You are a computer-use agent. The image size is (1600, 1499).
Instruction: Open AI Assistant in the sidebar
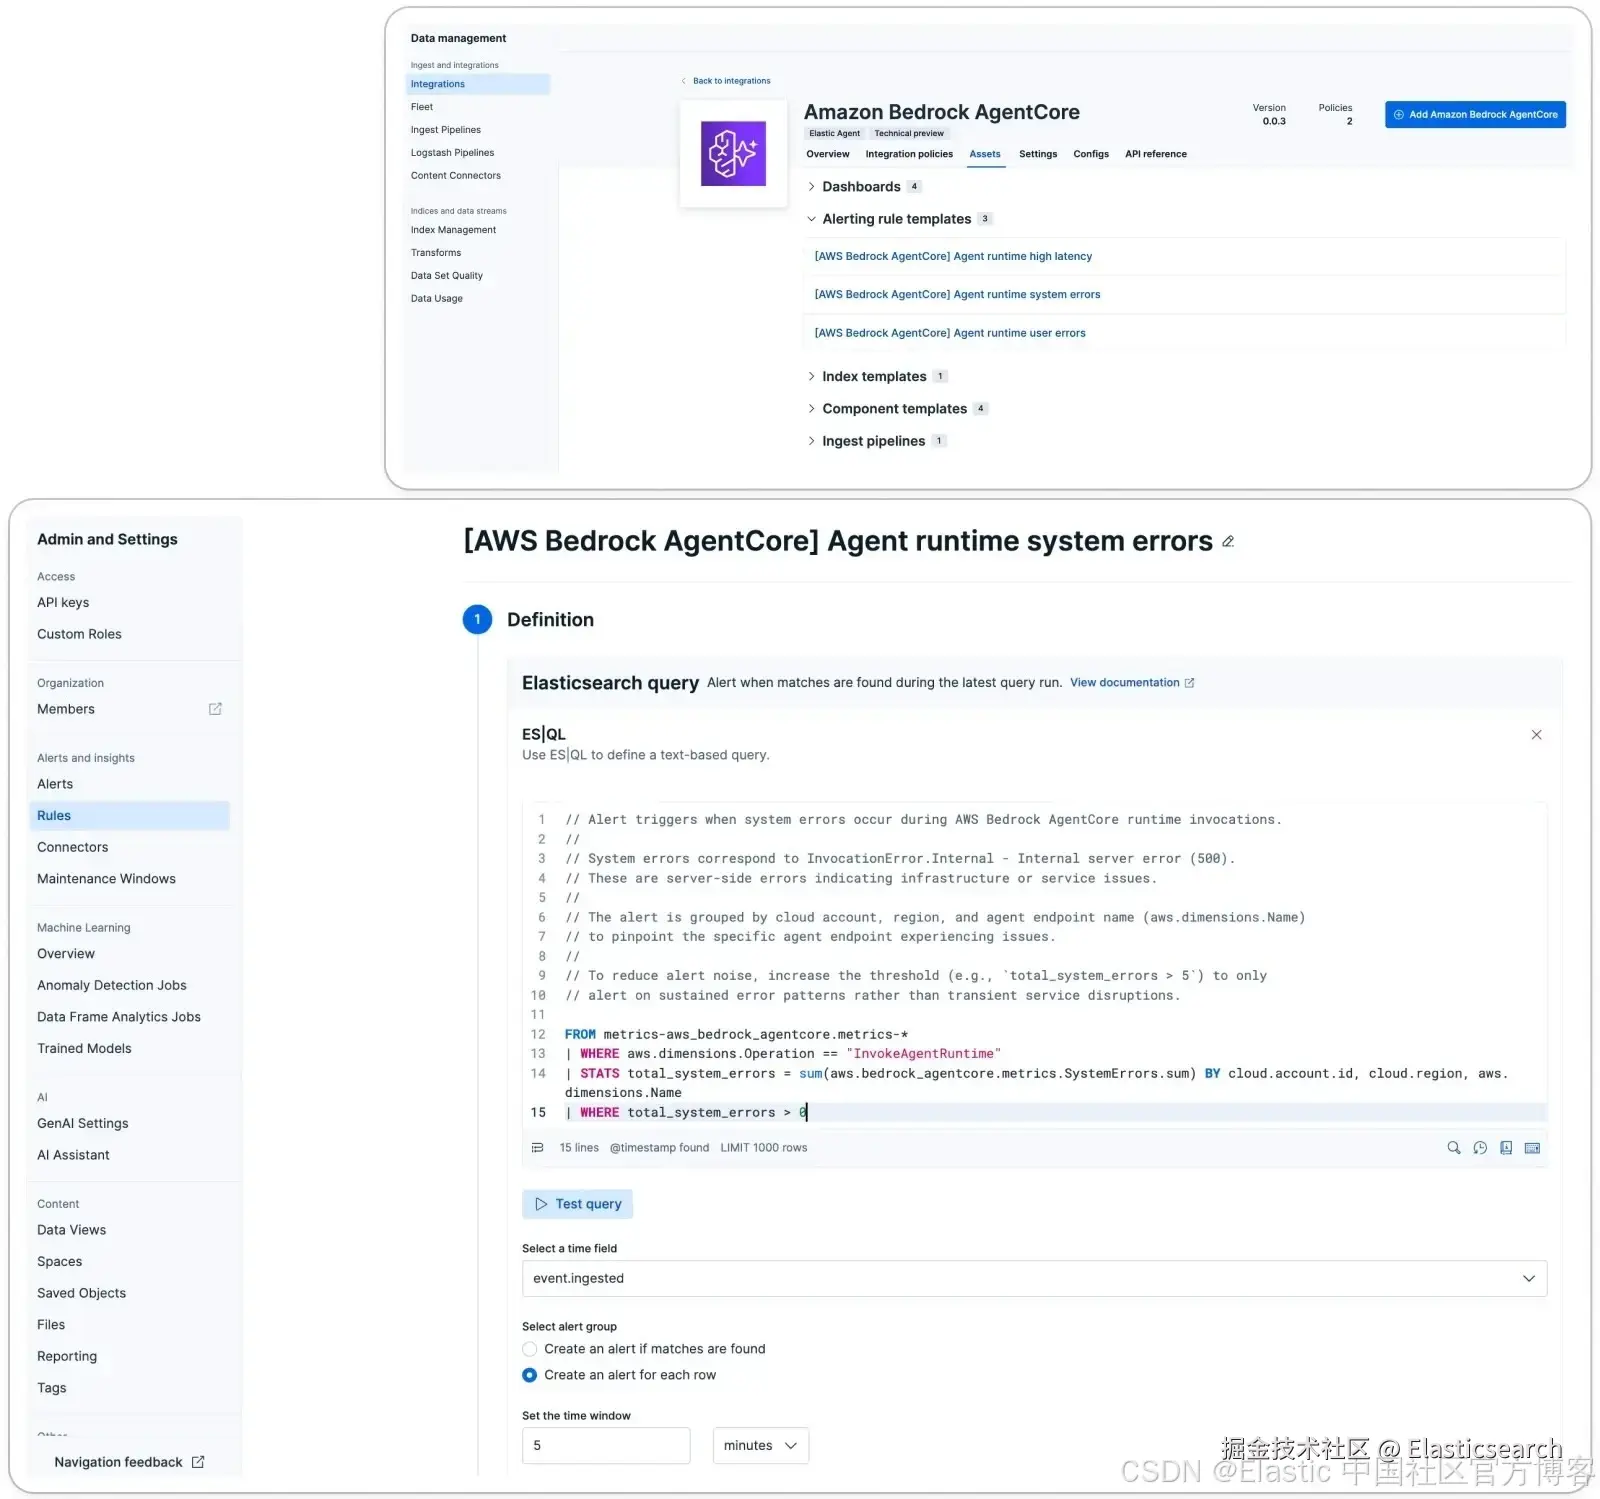click(73, 1155)
